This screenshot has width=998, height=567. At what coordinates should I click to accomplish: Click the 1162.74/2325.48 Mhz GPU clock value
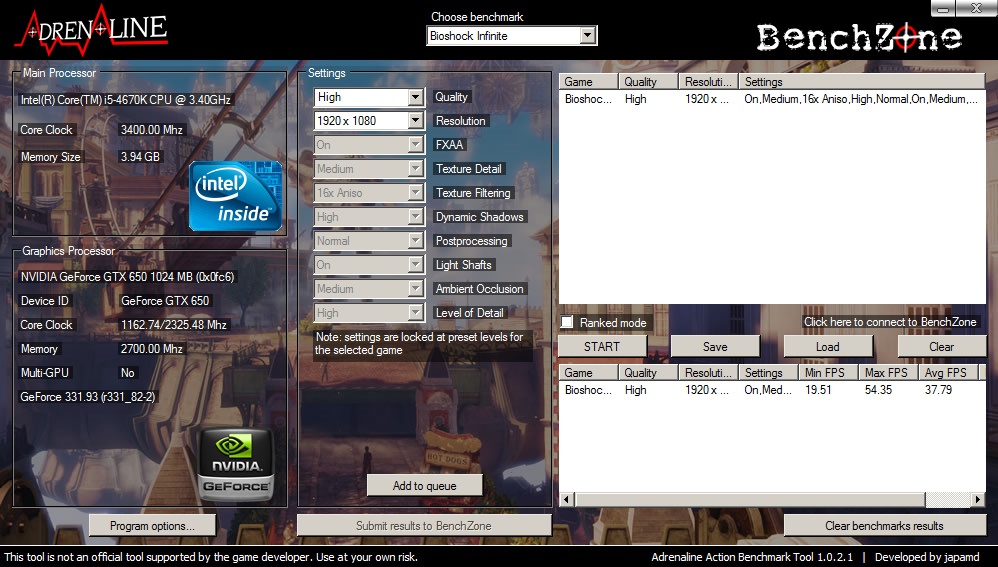tap(174, 325)
